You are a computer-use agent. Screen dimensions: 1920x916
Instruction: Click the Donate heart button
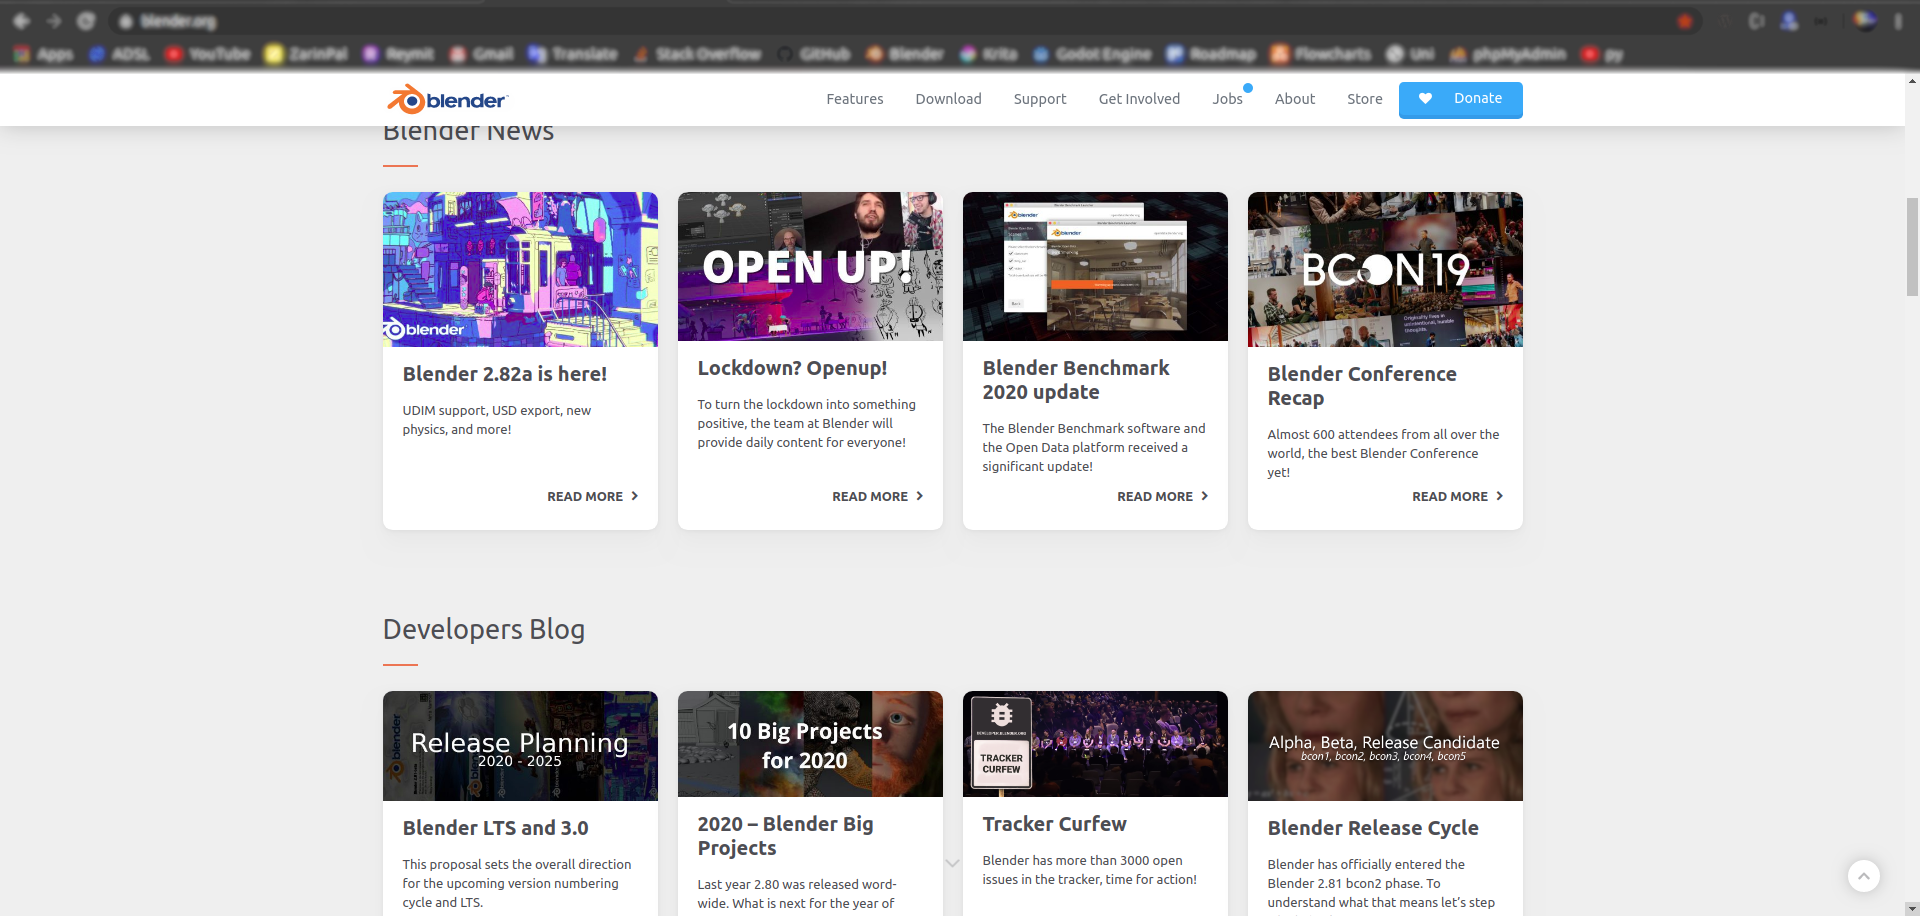tap(1460, 99)
